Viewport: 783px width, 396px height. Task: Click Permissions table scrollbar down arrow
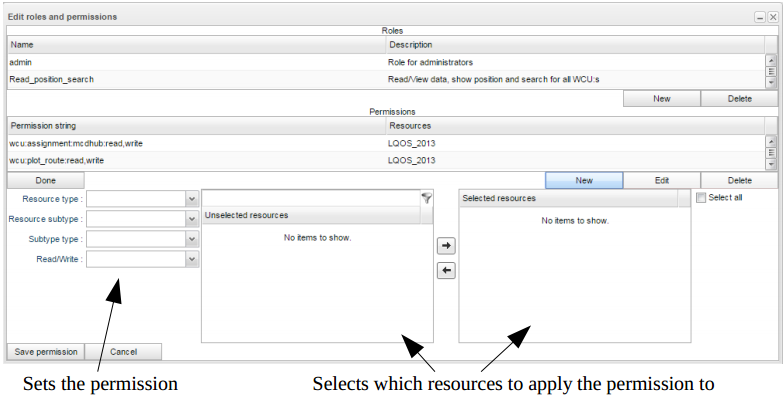pos(771,164)
